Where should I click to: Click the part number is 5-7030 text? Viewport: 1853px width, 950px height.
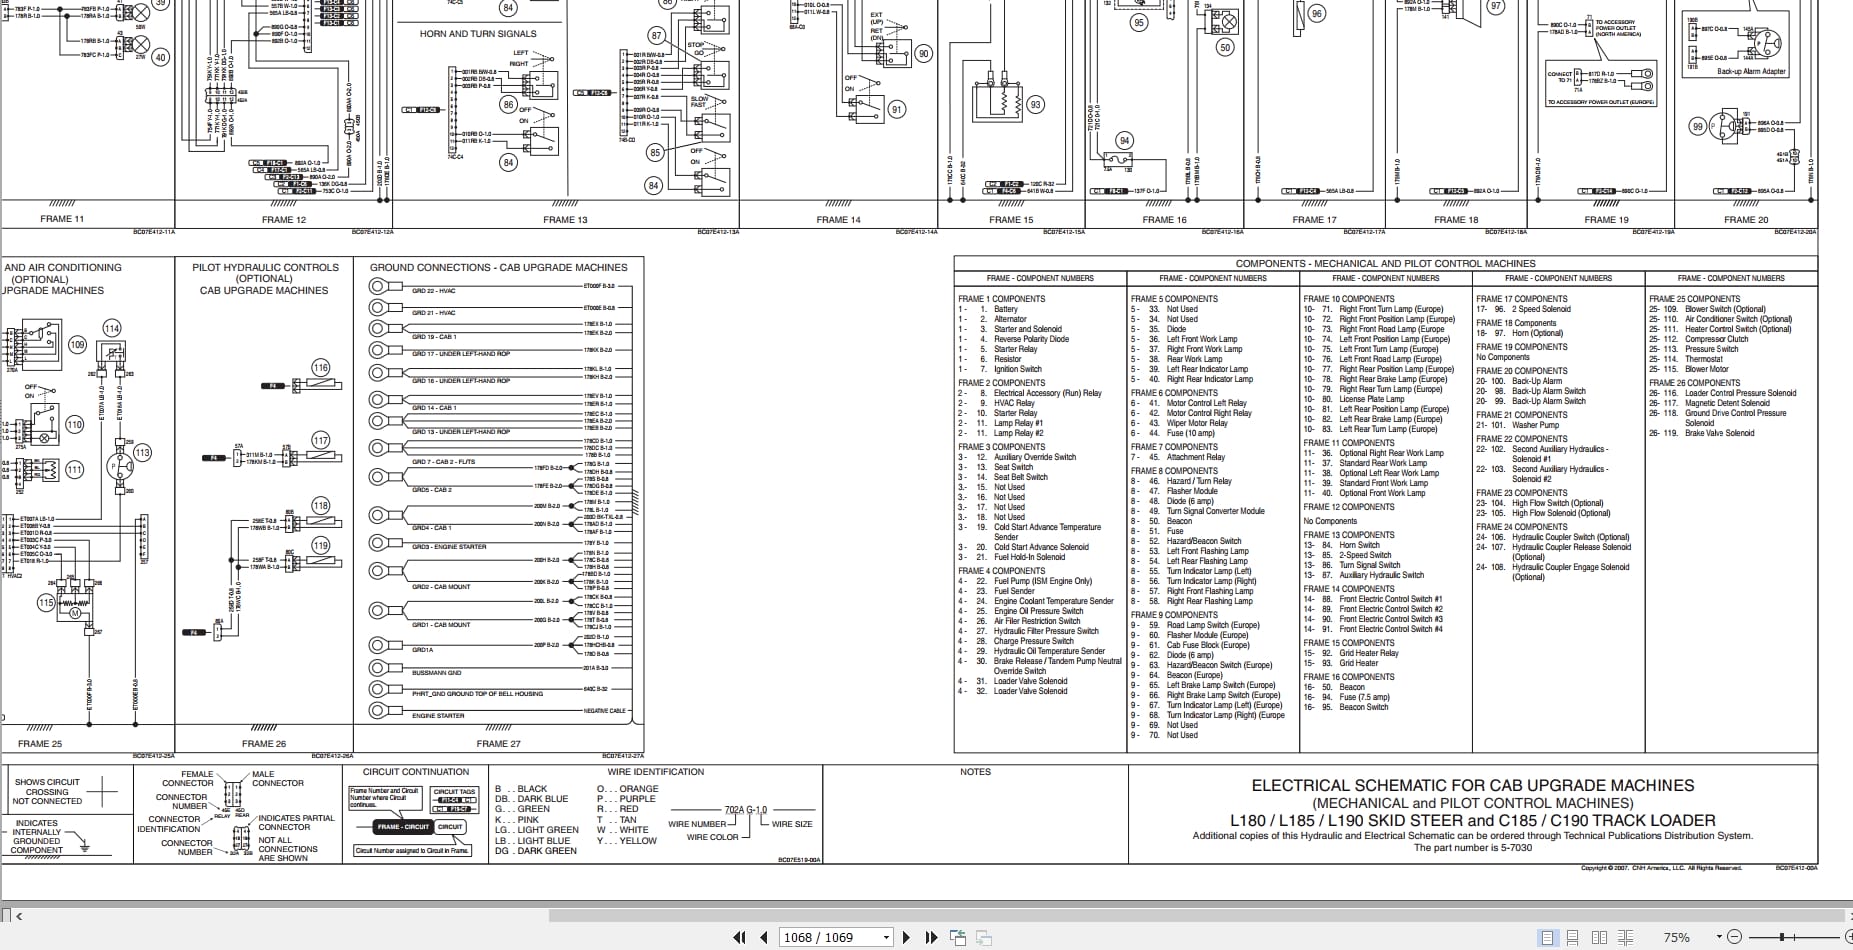[x=1472, y=848]
